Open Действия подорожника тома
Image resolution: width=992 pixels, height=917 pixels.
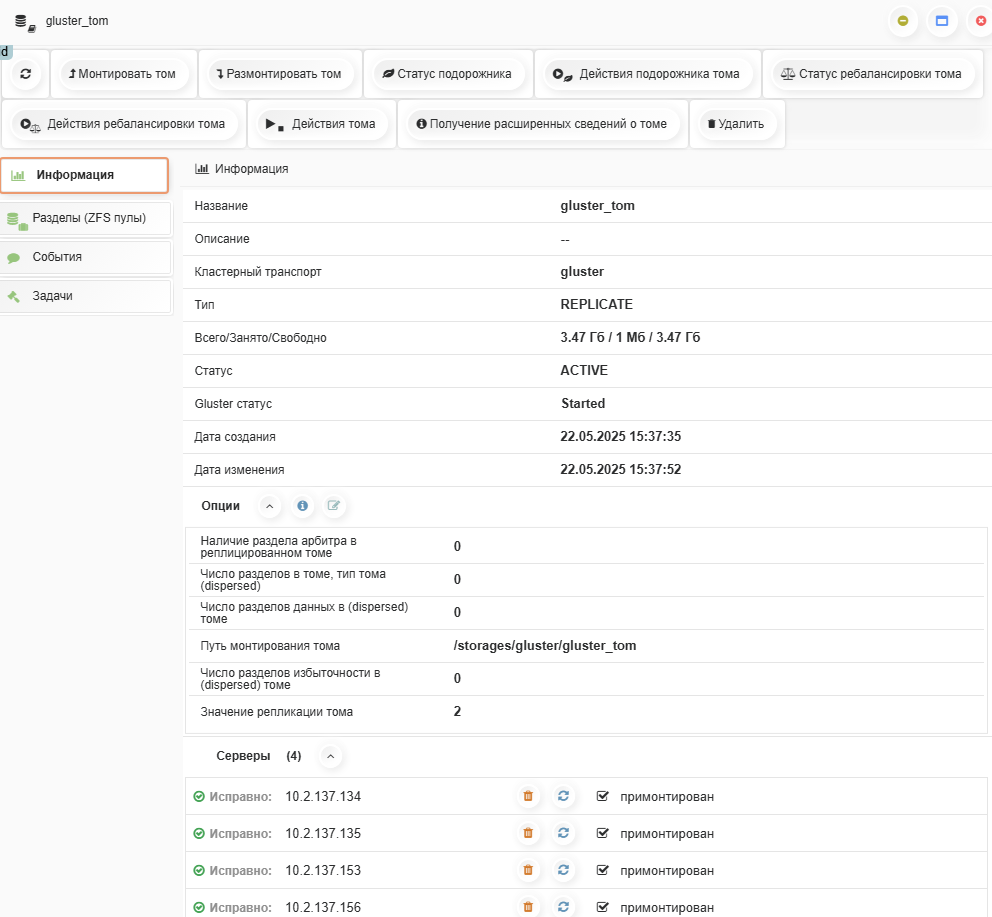coord(647,74)
